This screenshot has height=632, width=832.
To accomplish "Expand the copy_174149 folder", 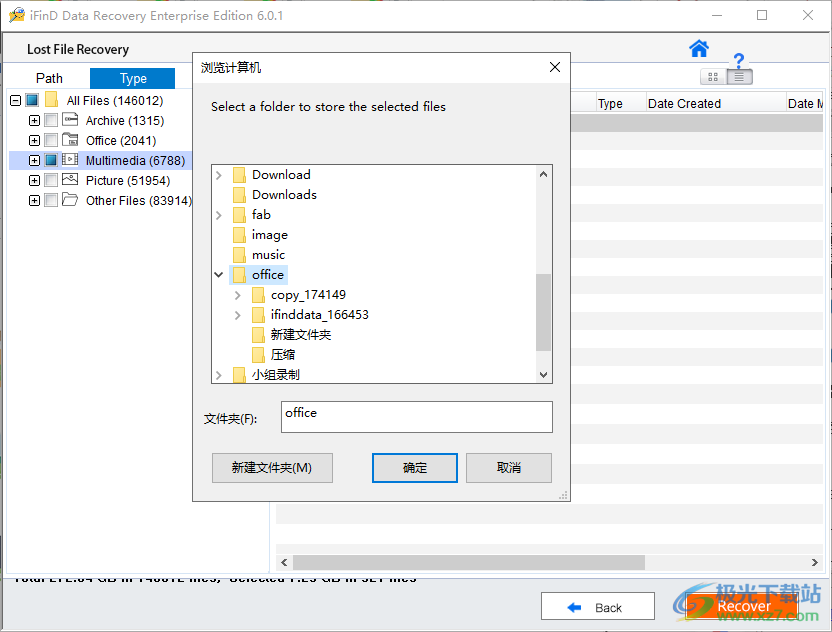I will [x=237, y=294].
